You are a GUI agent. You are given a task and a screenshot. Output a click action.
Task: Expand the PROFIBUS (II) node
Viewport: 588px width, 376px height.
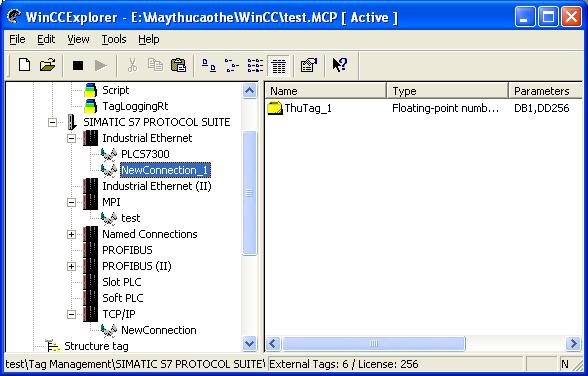(71, 266)
